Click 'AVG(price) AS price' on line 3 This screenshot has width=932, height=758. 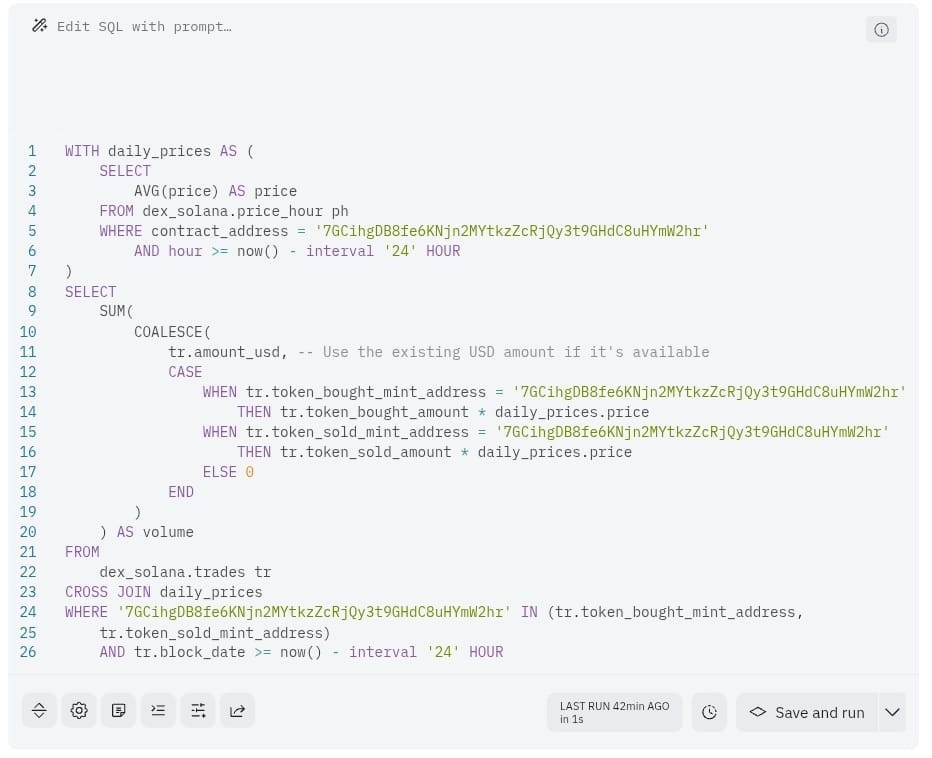pyautogui.click(x=215, y=191)
